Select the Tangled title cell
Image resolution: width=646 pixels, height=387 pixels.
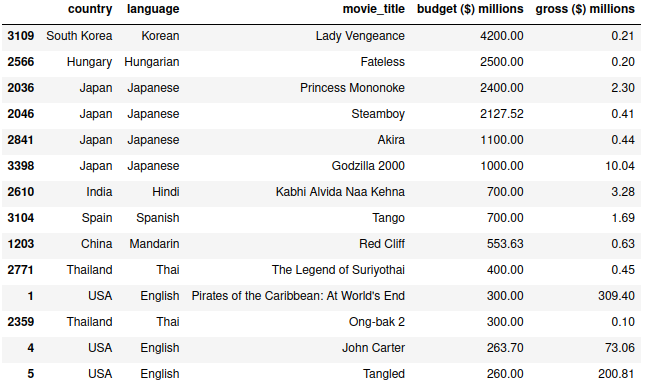[x=384, y=373]
